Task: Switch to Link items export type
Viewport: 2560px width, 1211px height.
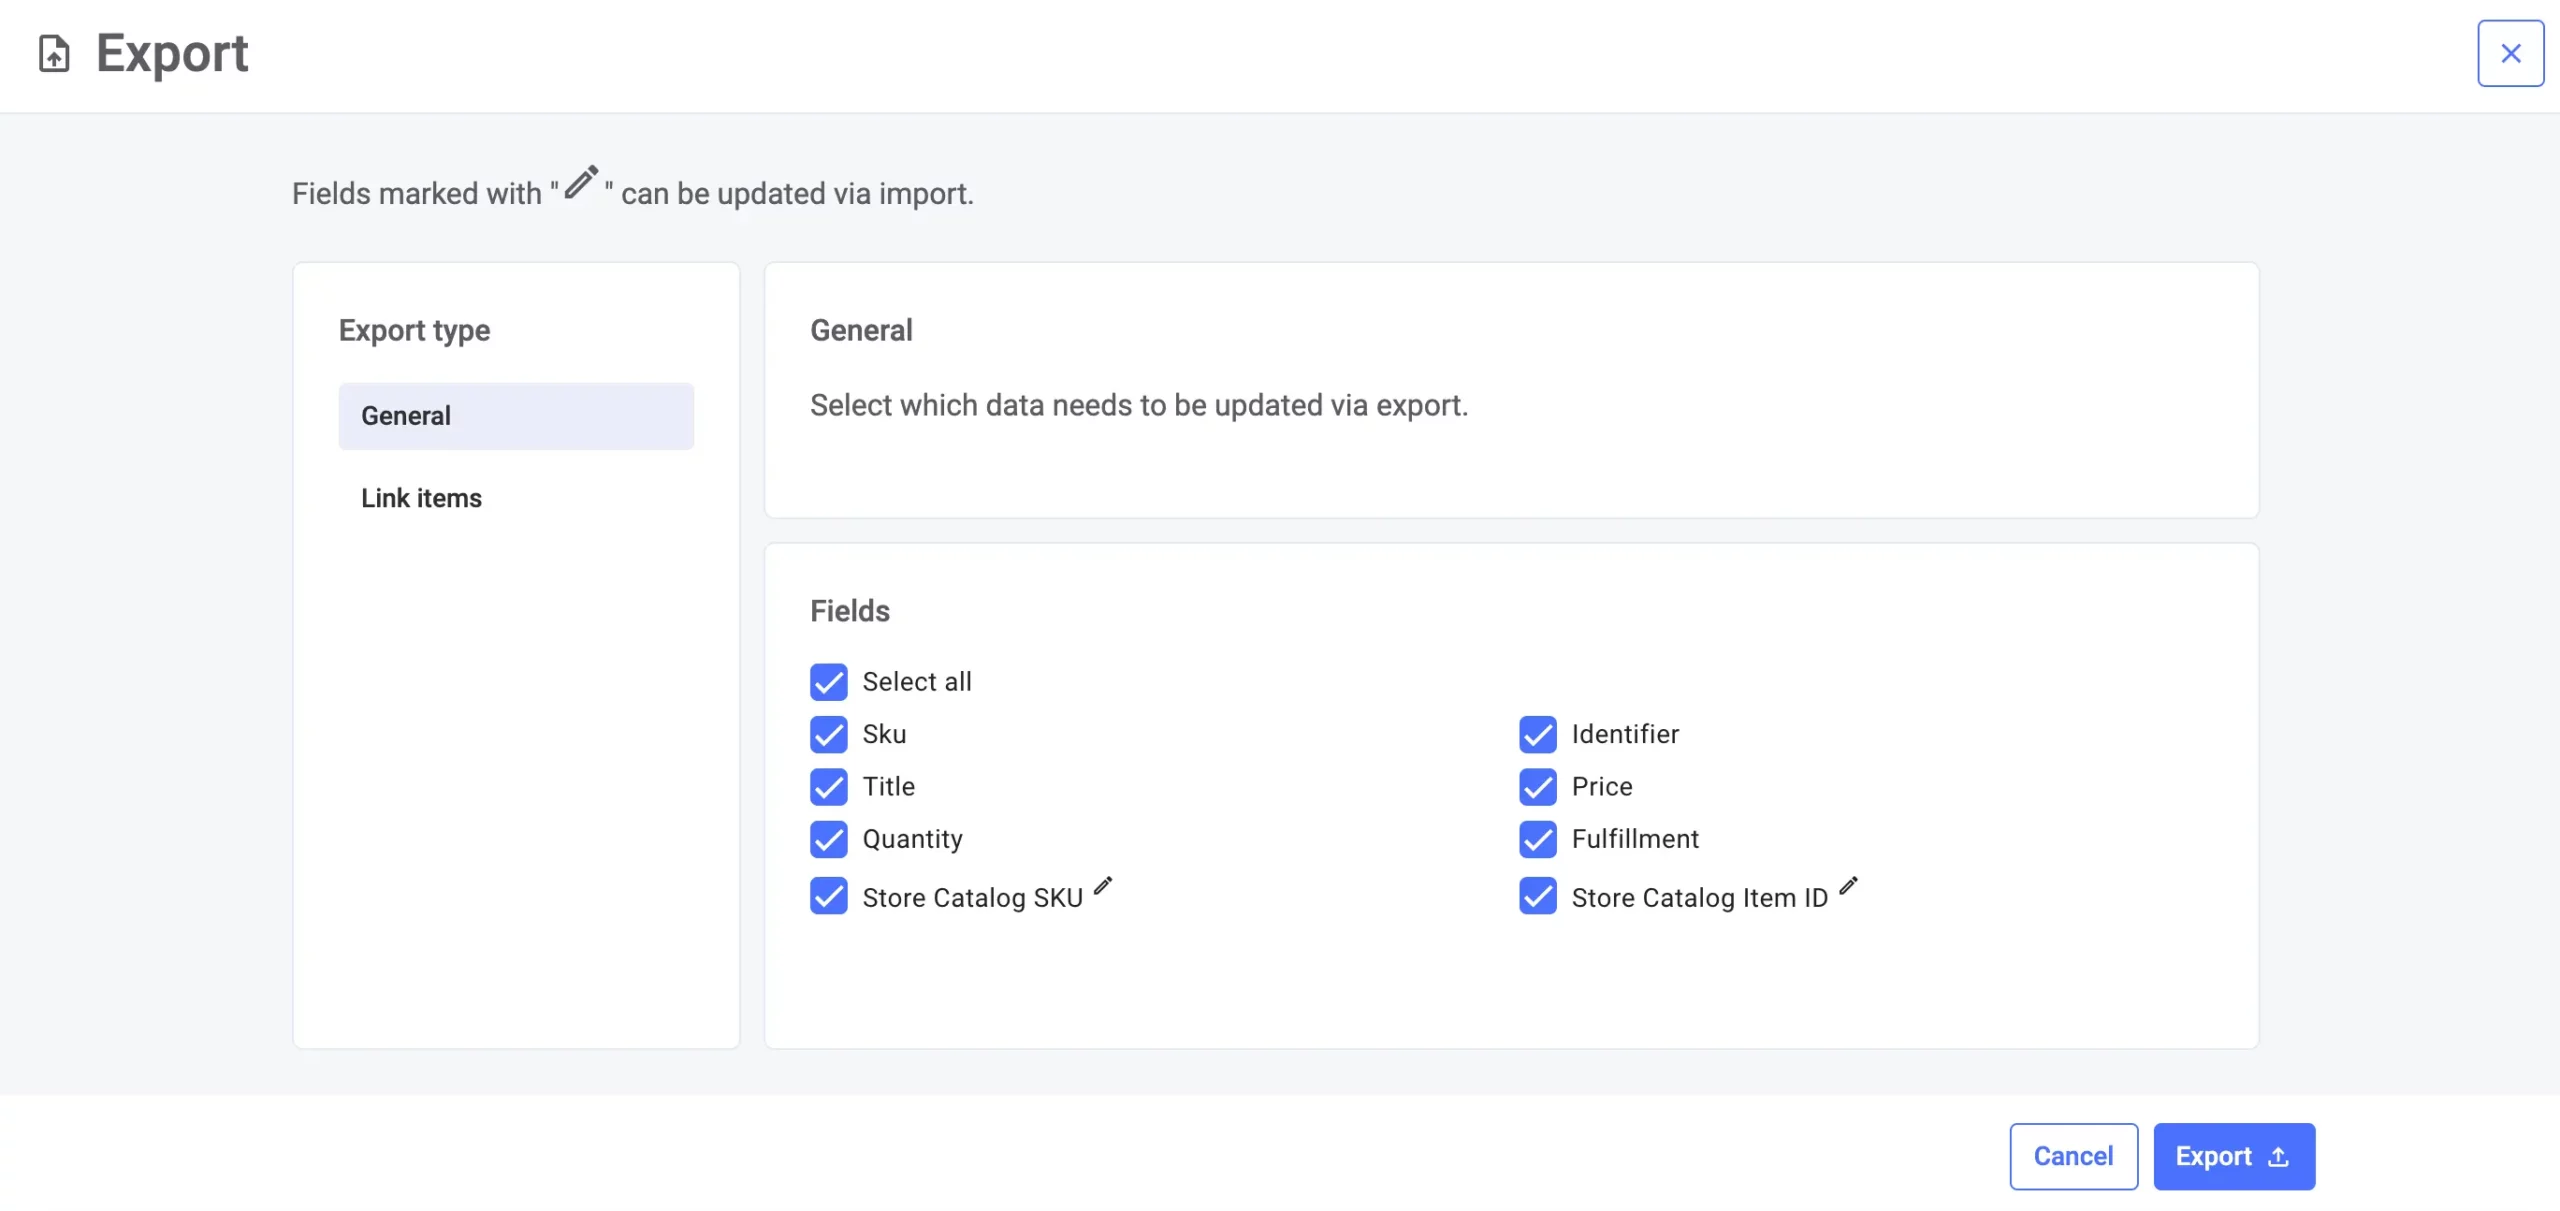Action: click(422, 498)
